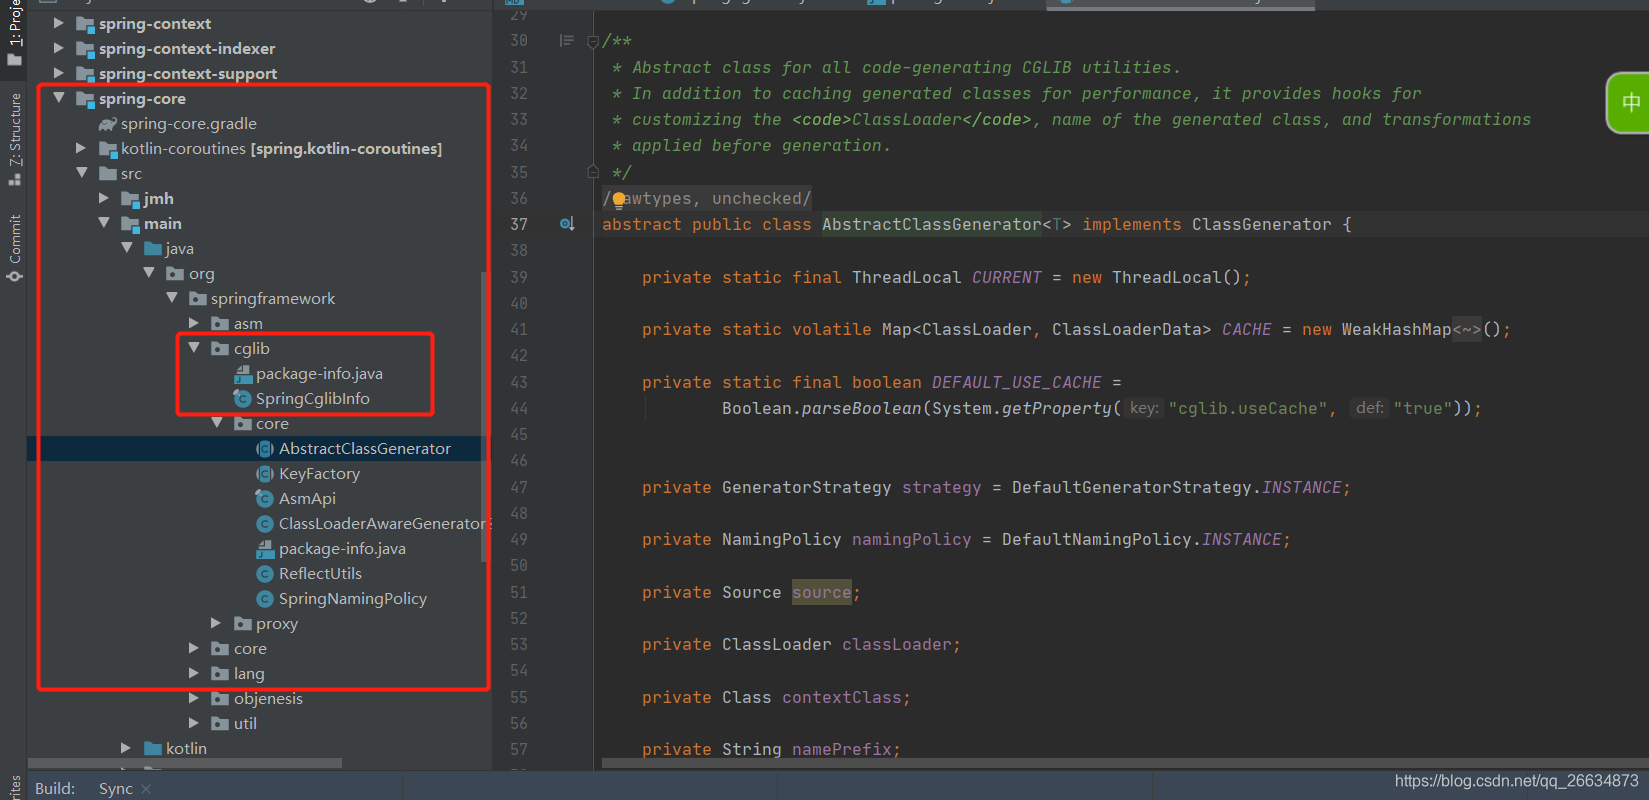Screen dimensions: 1649x800
Task: Expand the spring-context-support module
Action: coord(59,73)
